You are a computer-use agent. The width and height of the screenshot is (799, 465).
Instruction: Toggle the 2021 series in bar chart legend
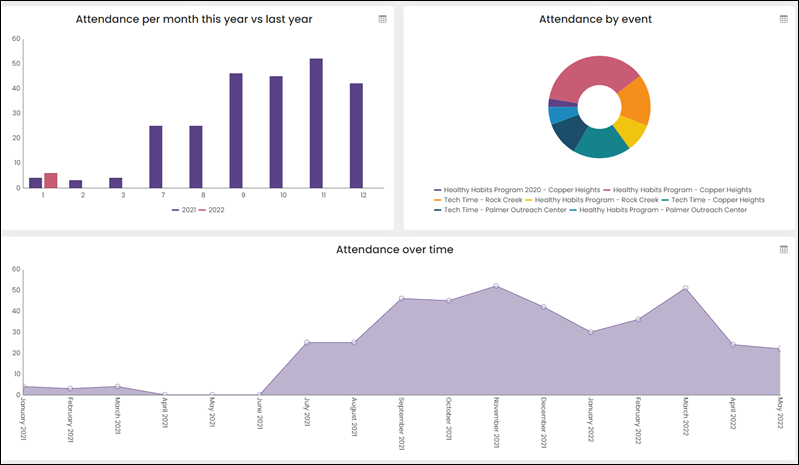tap(183, 210)
